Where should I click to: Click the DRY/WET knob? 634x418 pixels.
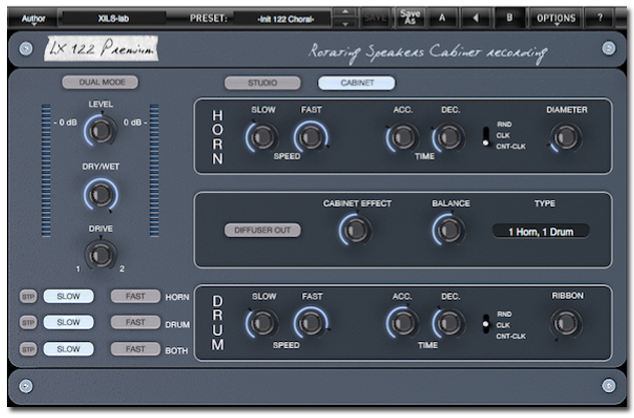click(x=100, y=194)
